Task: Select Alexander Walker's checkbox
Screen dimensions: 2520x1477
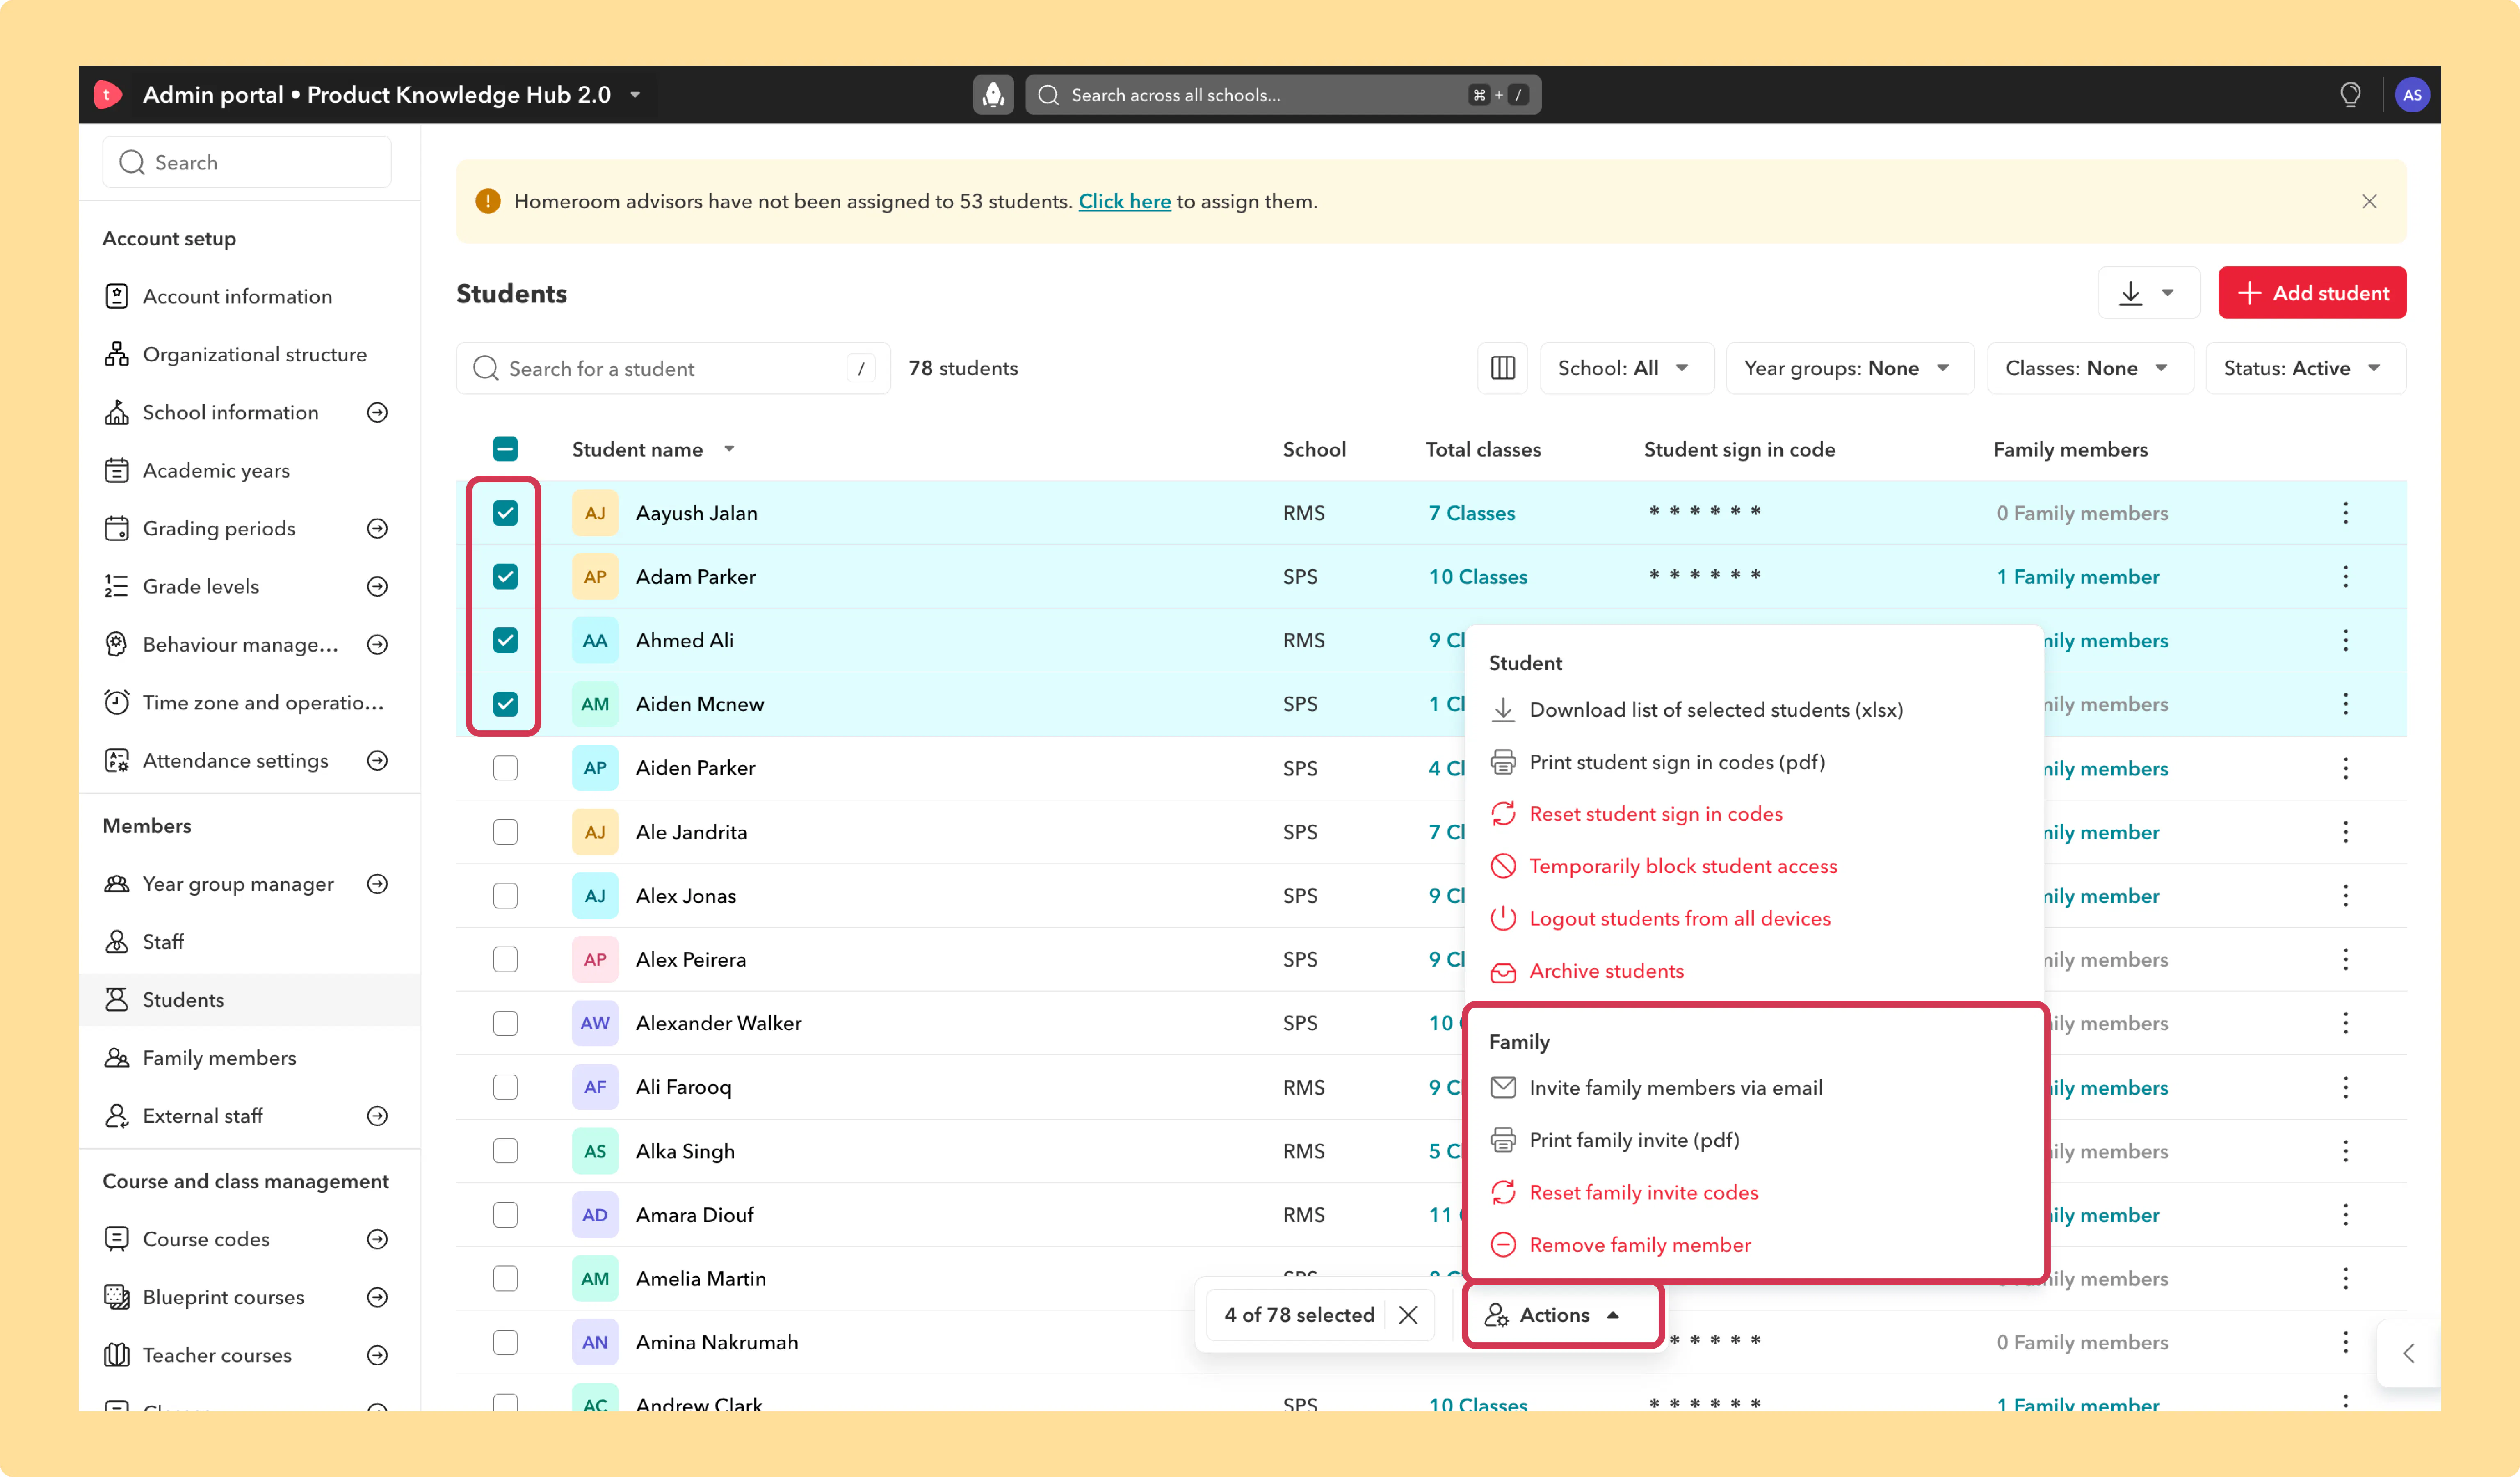Action: coord(505,1023)
